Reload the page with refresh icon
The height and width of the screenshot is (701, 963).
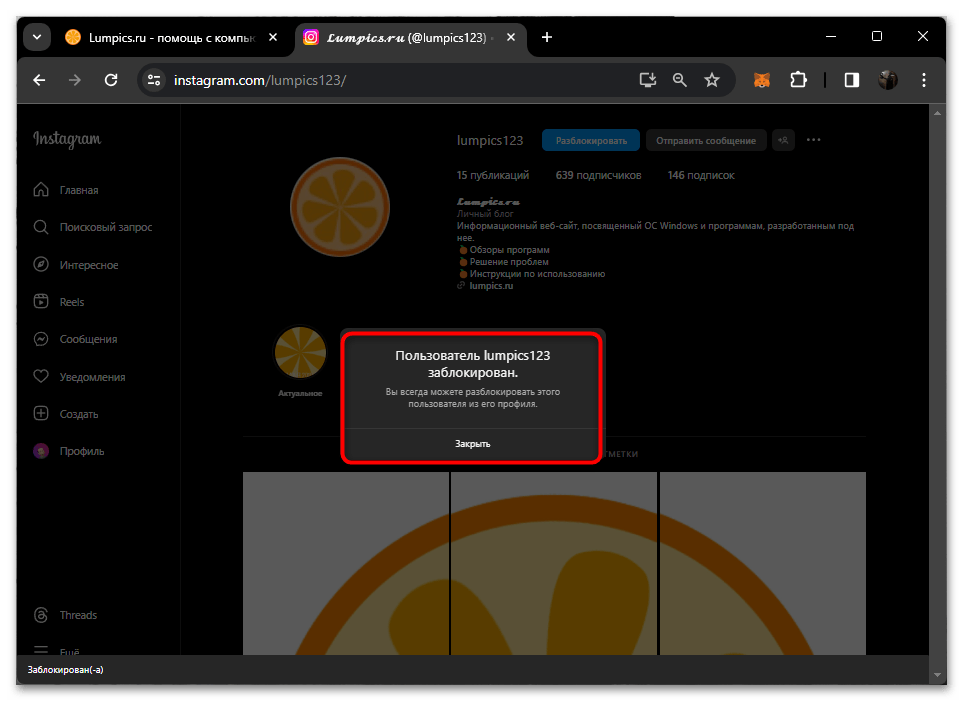coord(111,80)
